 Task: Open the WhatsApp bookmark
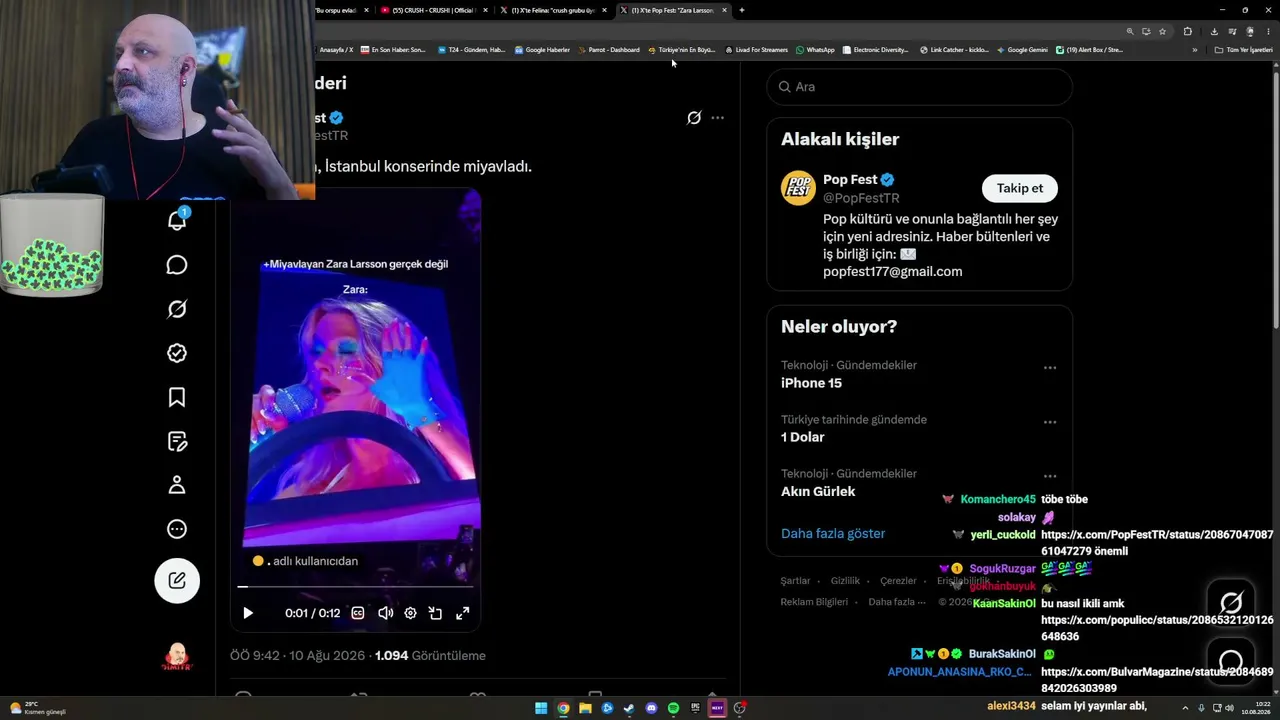click(x=815, y=50)
